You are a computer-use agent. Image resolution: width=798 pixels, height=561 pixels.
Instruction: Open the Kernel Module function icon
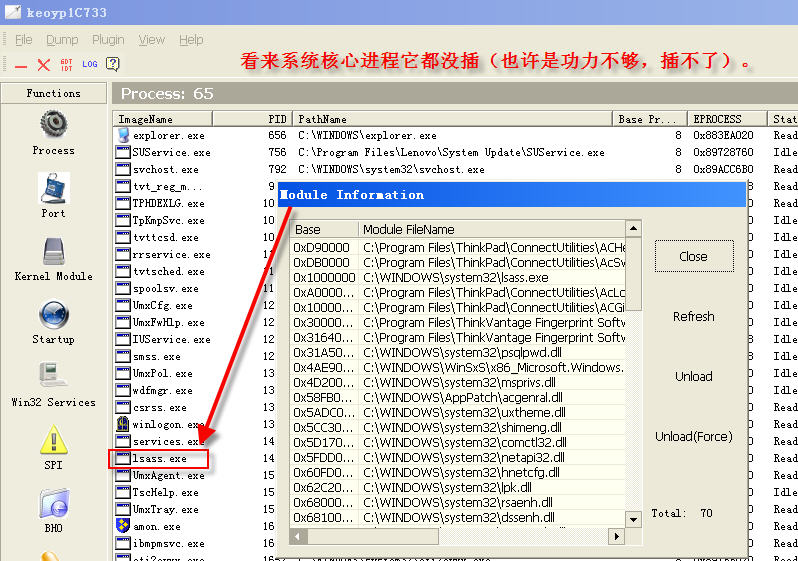tap(54, 251)
